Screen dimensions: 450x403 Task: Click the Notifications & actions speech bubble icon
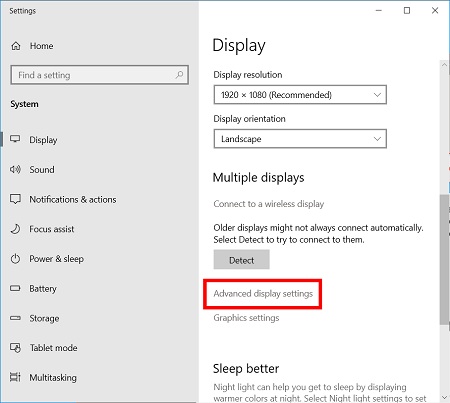[x=15, y=199]
